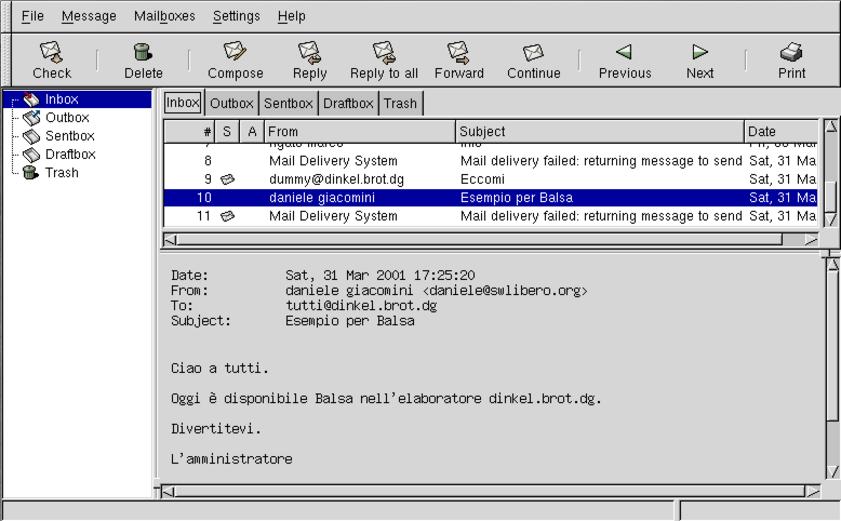Switch to the Trash tab
This screenshot has width=841, height=521.
pos(400,103)
